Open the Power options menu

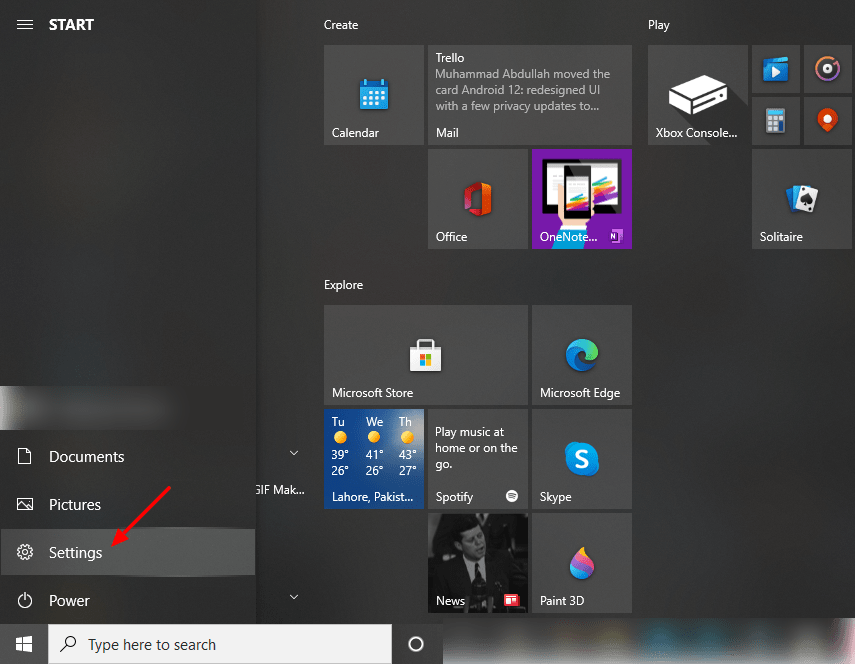[x=128, y=600]
